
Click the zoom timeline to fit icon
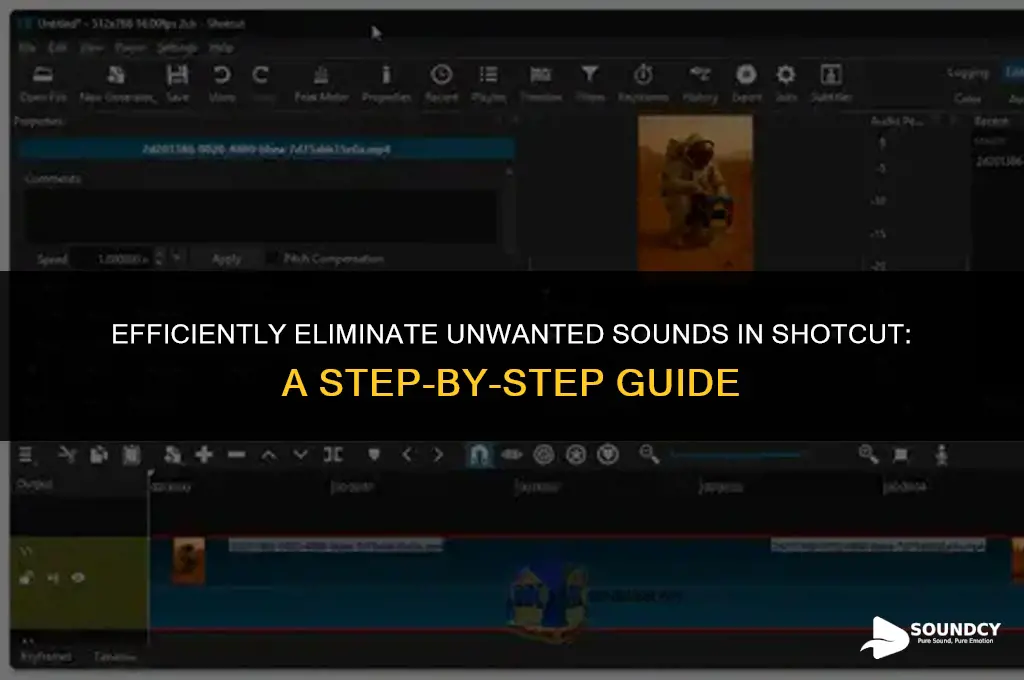[x=901, y=455]
